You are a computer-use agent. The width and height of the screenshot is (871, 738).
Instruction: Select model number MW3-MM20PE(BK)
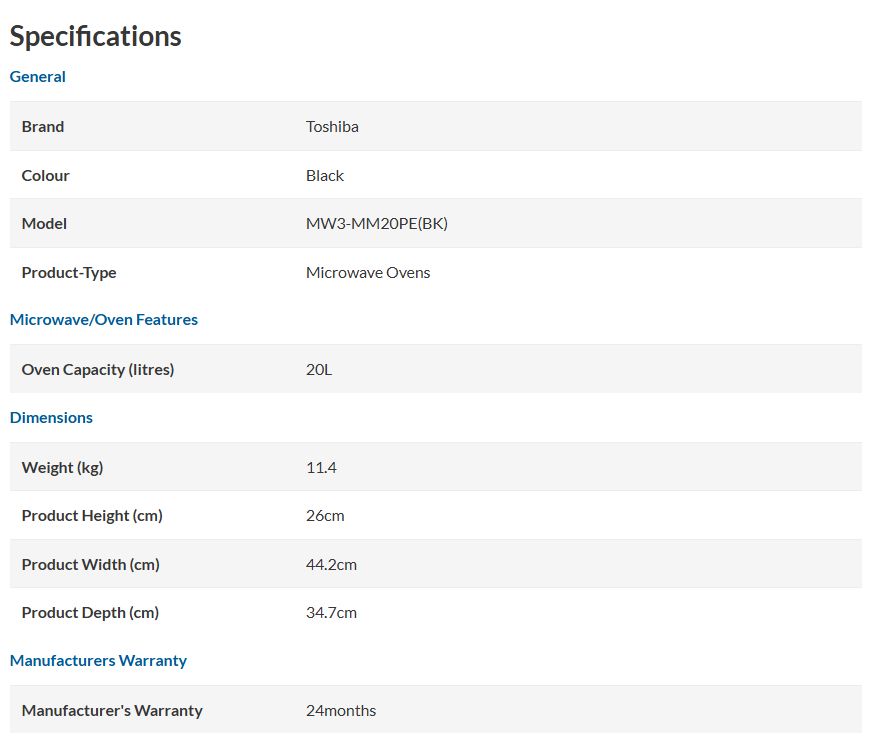(377, 224)
